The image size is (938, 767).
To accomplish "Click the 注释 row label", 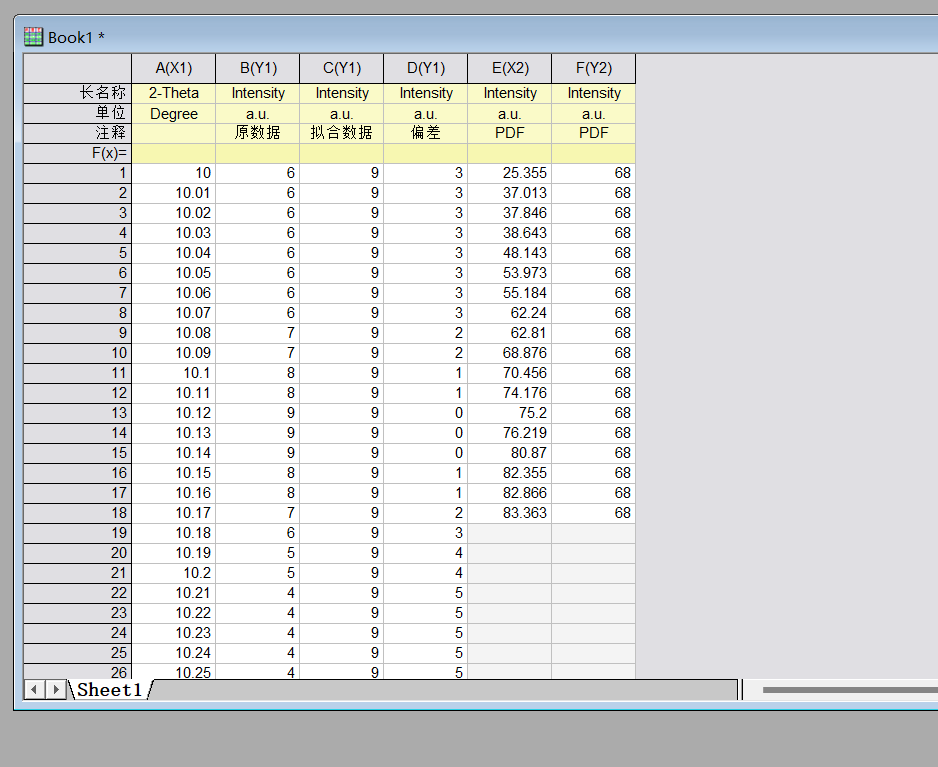I will (77, 133).
